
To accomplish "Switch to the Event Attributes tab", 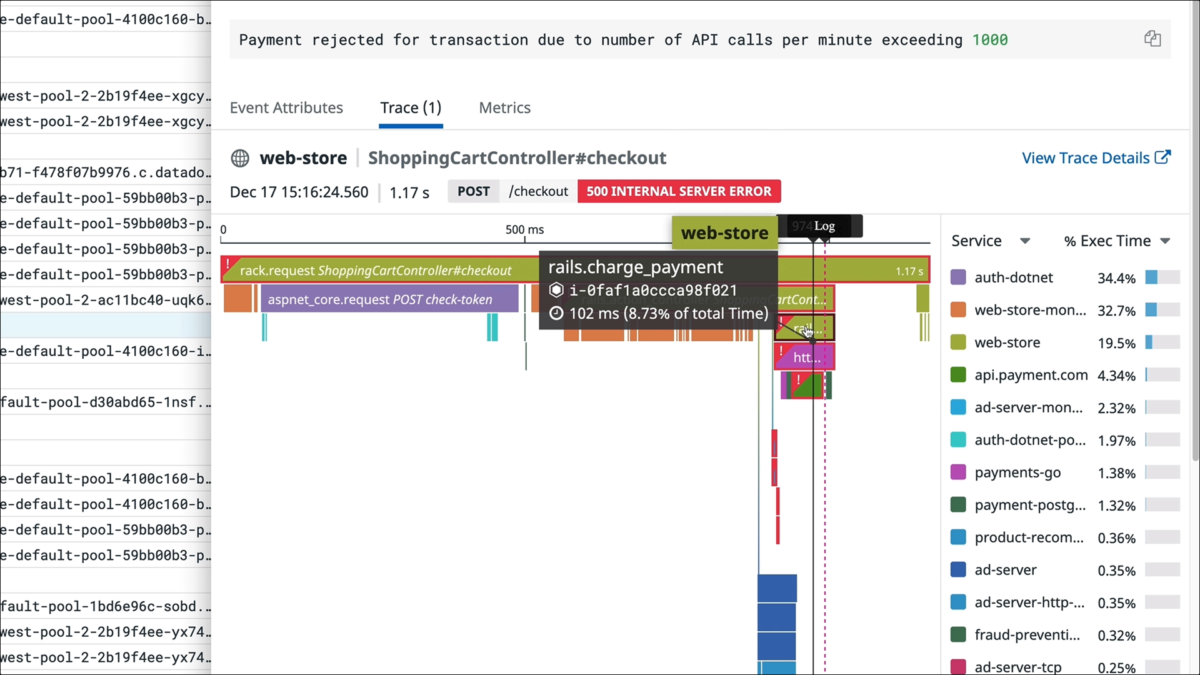I will 286,108.
